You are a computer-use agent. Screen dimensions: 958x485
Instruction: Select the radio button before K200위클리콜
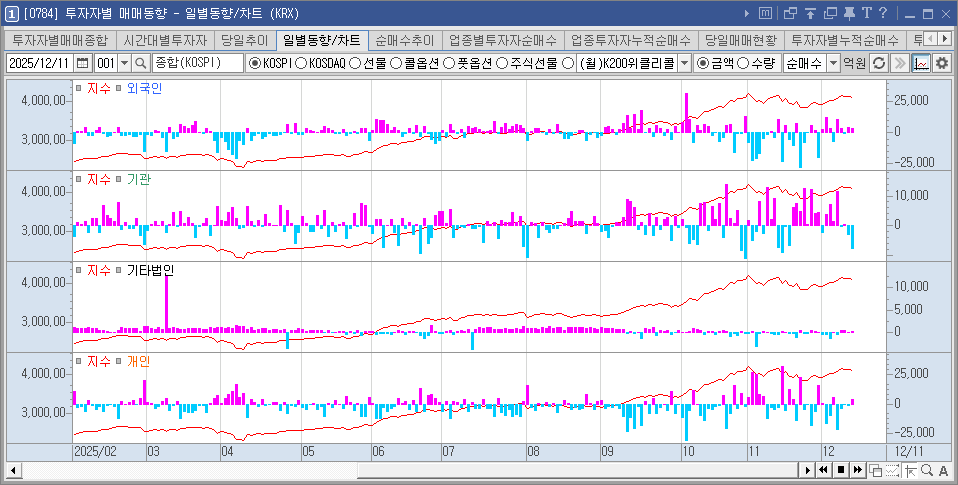pyautogui.click(x=568, y=63)
